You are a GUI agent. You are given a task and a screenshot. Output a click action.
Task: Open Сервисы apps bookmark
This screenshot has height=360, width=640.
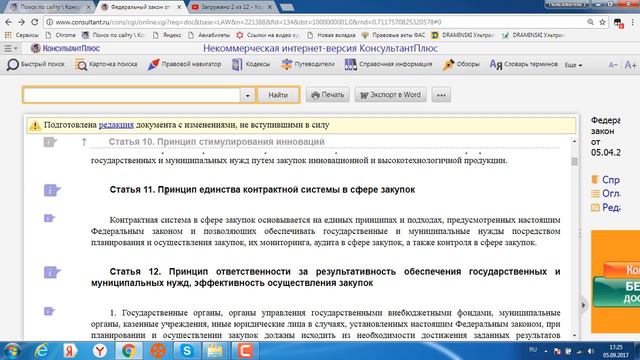pyautogui.click(x=22, y=35)
